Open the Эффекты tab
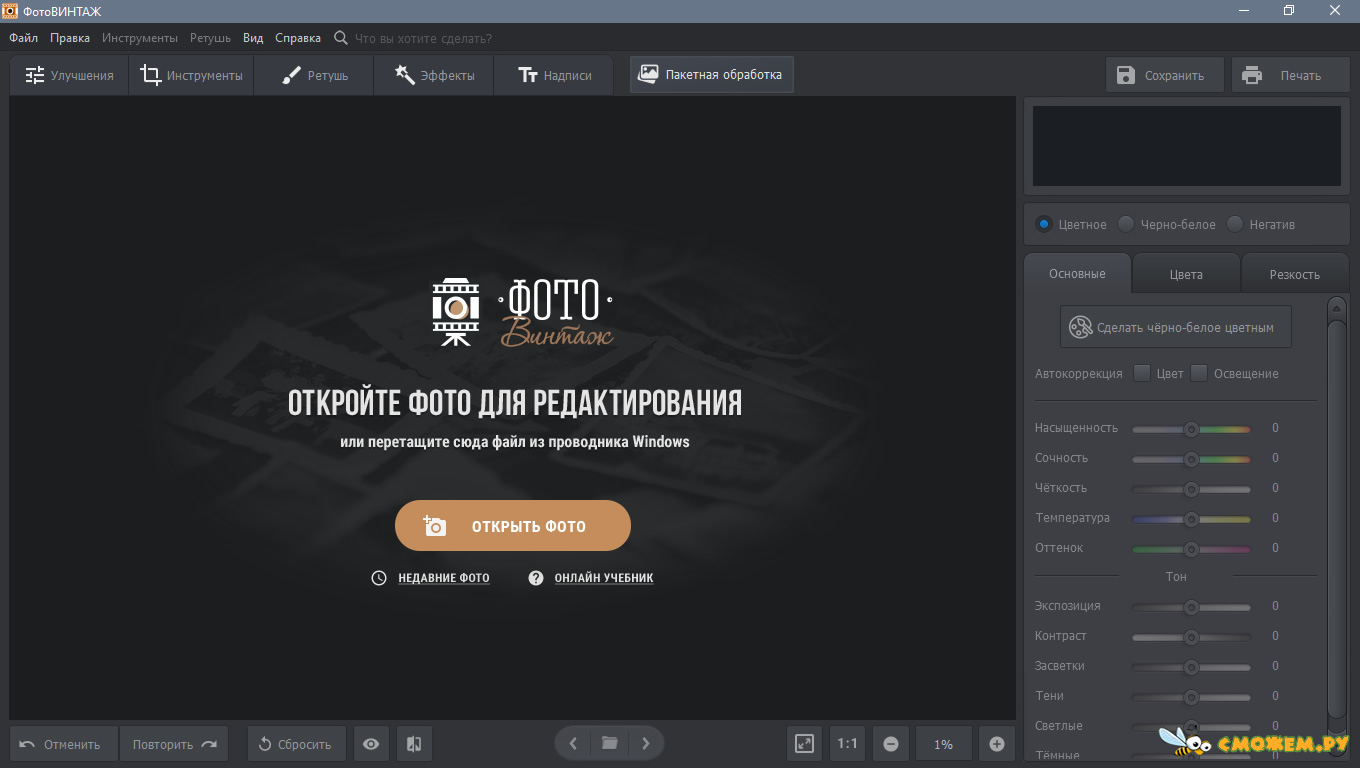 pyautogui.click(x=434, y=75)
